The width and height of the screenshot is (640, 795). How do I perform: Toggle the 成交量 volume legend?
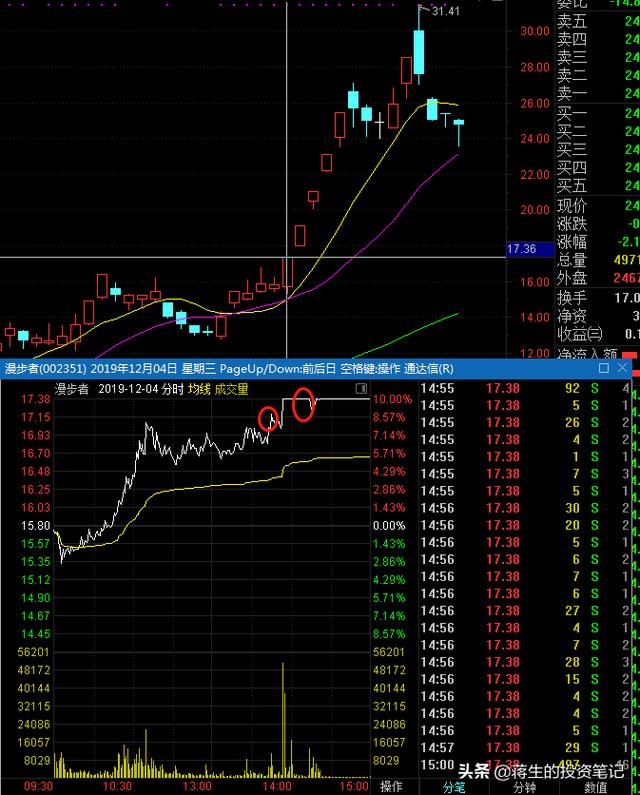231,388
